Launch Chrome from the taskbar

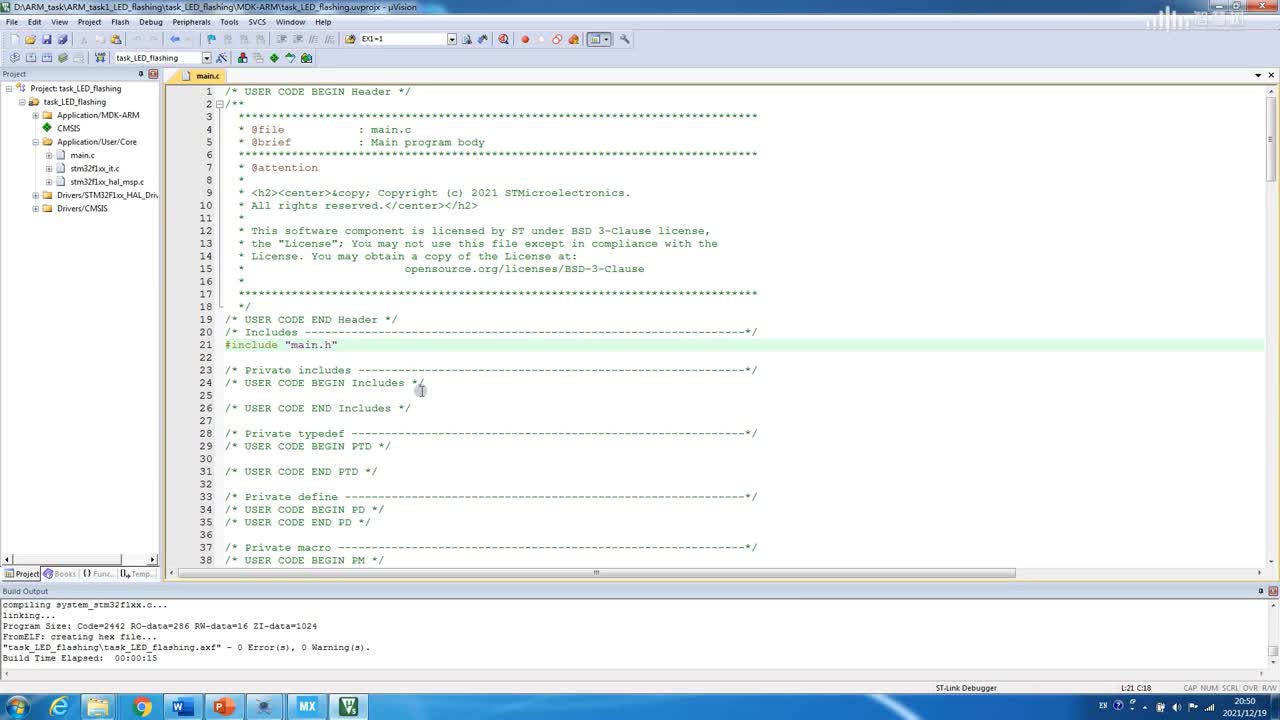pos(141,707)
